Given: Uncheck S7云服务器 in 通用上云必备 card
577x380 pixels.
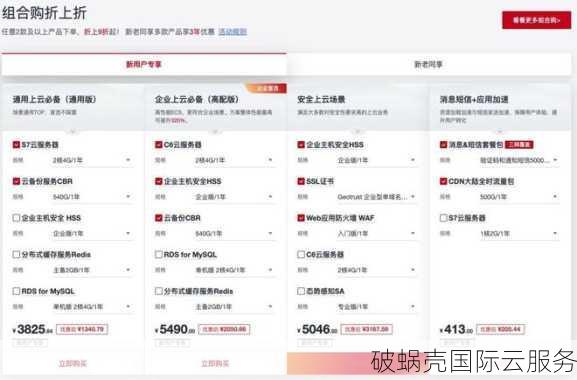Looking at the screenshot, I should [x=16, y=145].
